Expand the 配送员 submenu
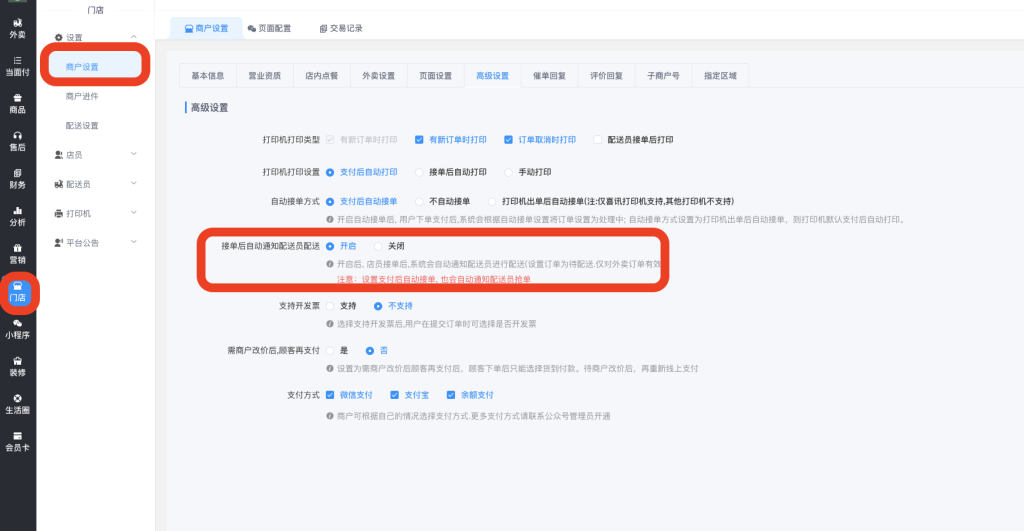 tap(95, 184)
